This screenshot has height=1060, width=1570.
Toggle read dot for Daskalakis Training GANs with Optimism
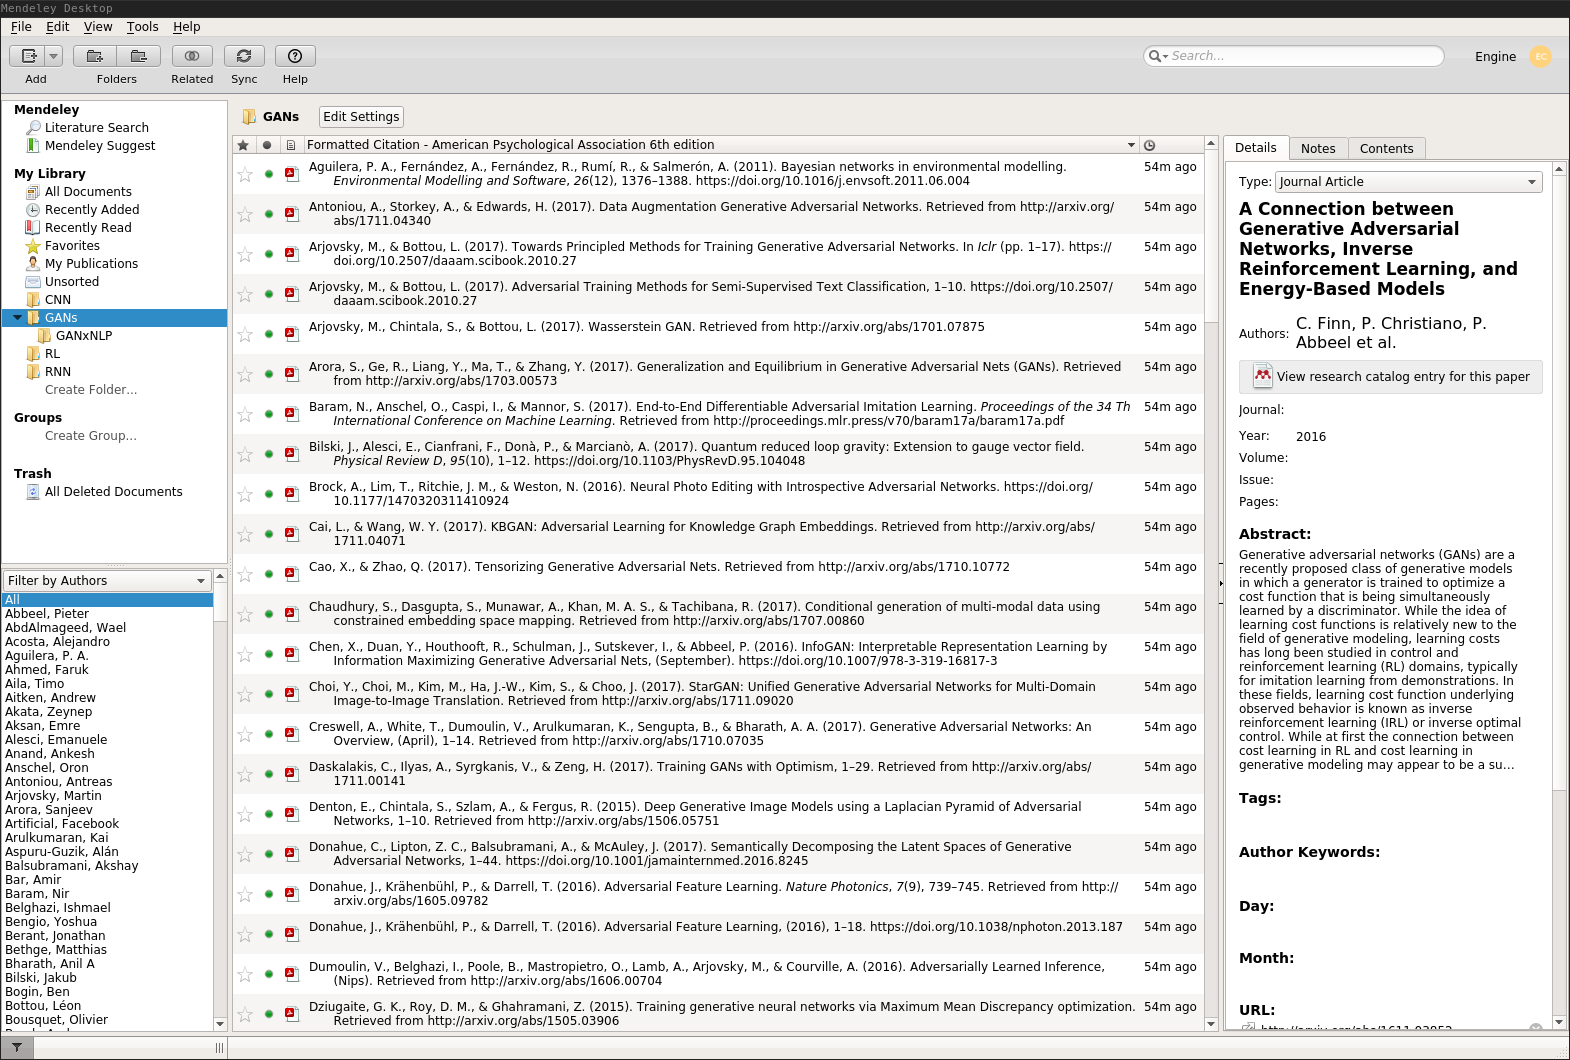click(269, 774)
